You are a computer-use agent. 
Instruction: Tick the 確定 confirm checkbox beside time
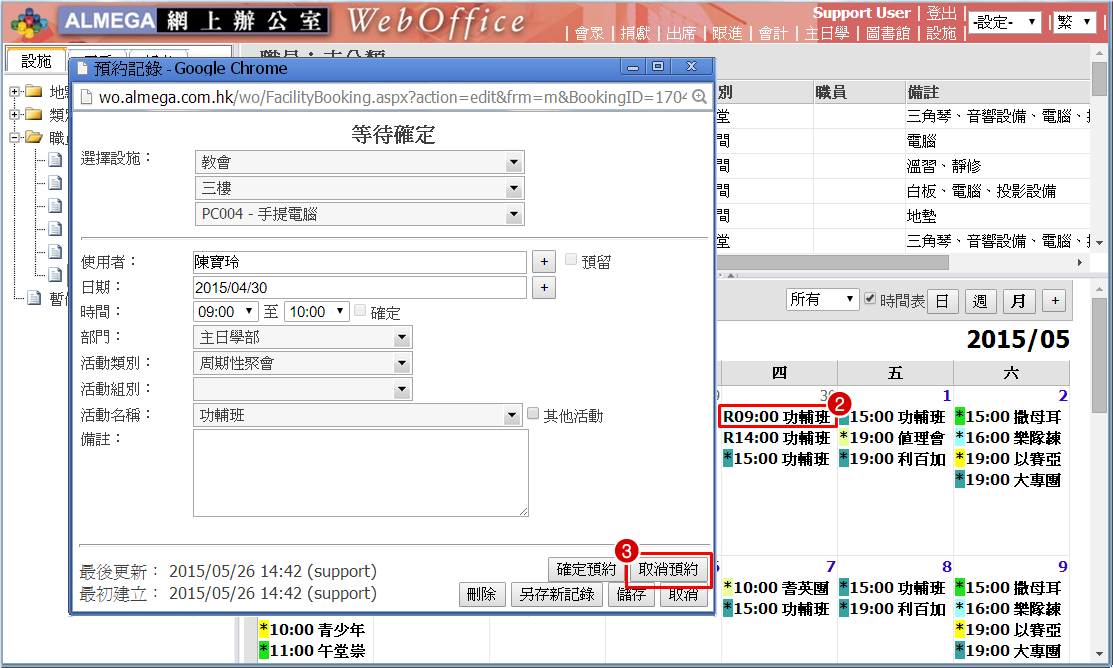[x=361, y=311]
